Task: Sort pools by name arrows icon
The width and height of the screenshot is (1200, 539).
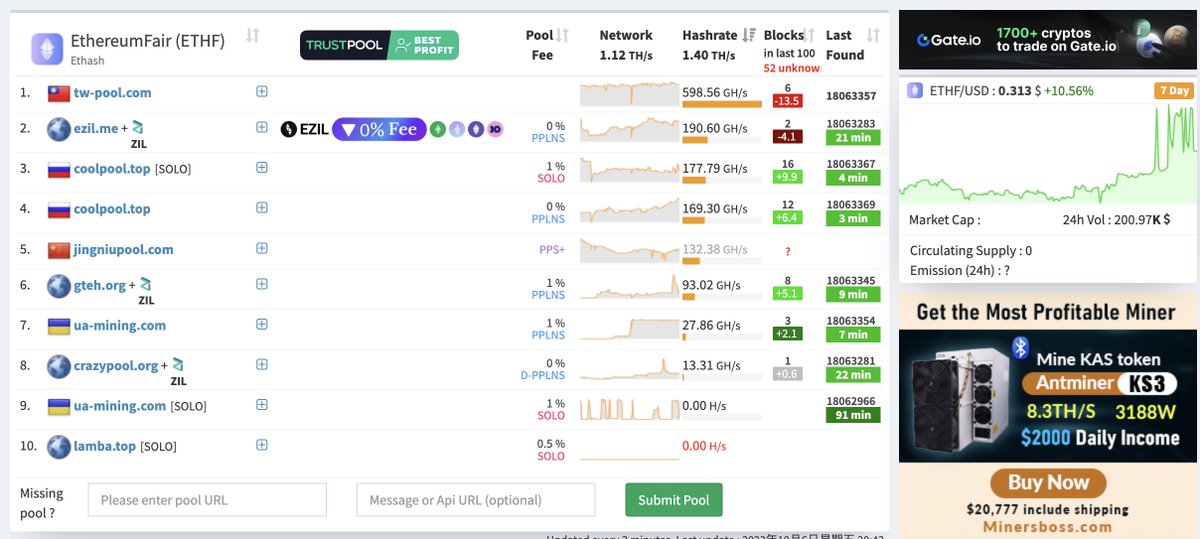Action: pyautogui.click(x=253, y=35)
